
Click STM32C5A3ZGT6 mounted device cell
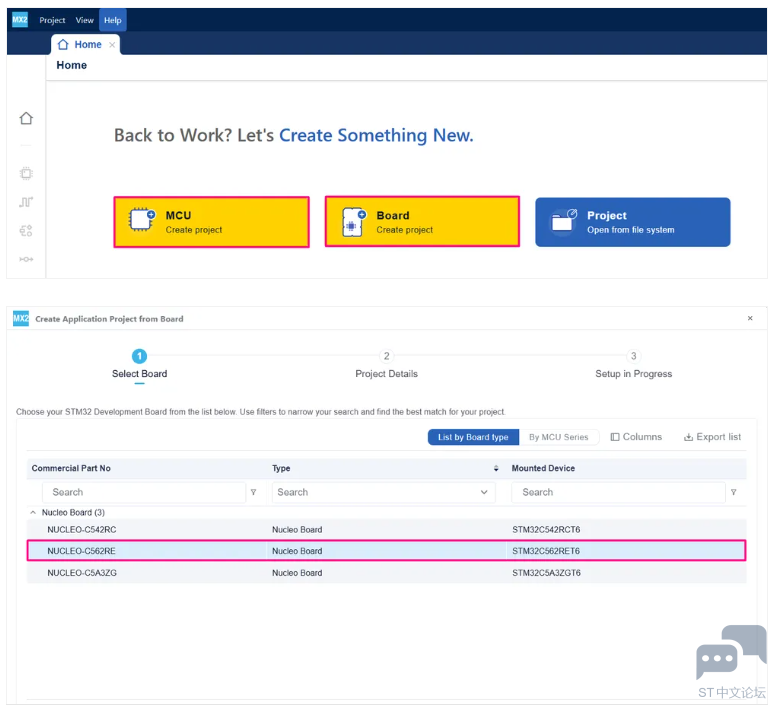click(546, 573)
